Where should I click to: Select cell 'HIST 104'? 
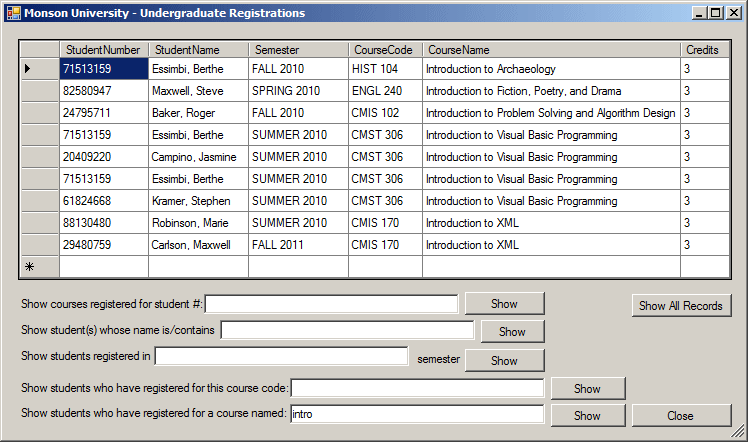click(x=385, y=69)
